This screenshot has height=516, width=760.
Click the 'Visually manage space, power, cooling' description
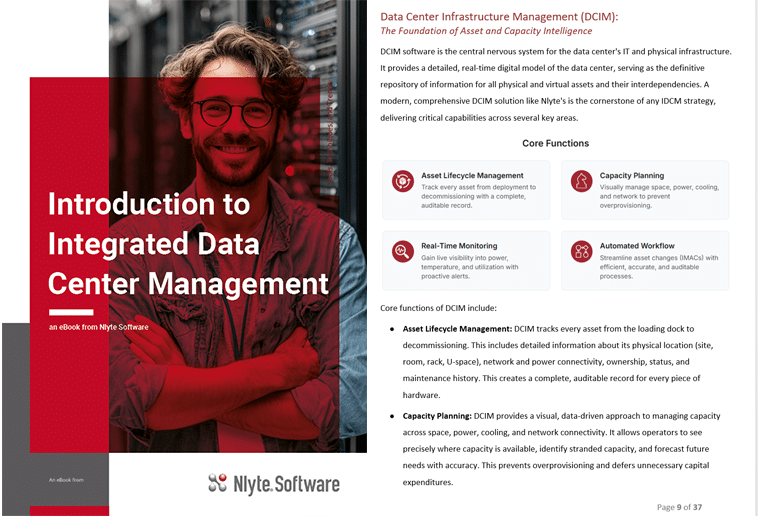659,196
